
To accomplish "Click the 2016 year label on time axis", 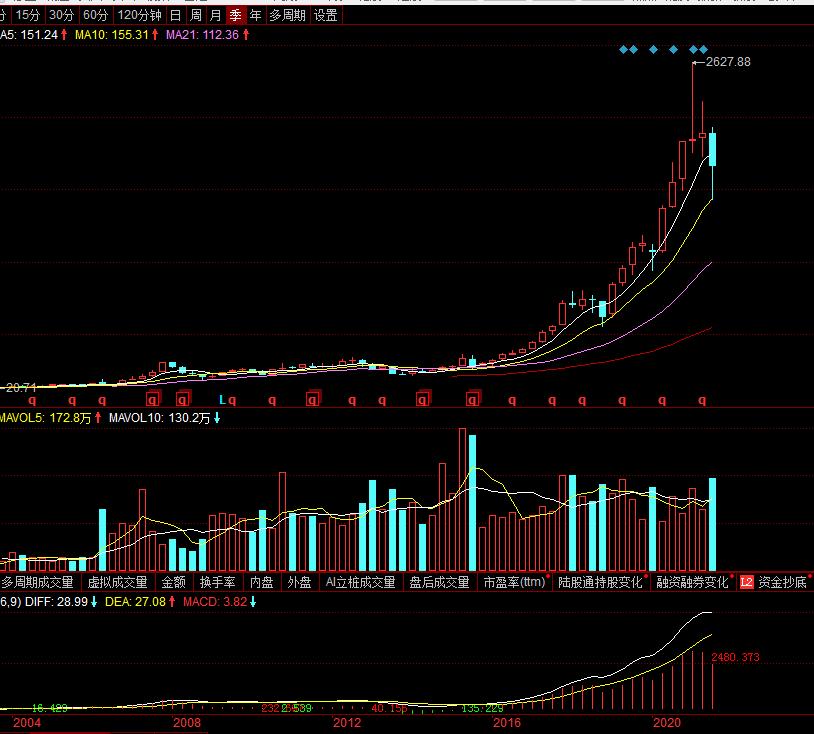I will coord(507,723).
